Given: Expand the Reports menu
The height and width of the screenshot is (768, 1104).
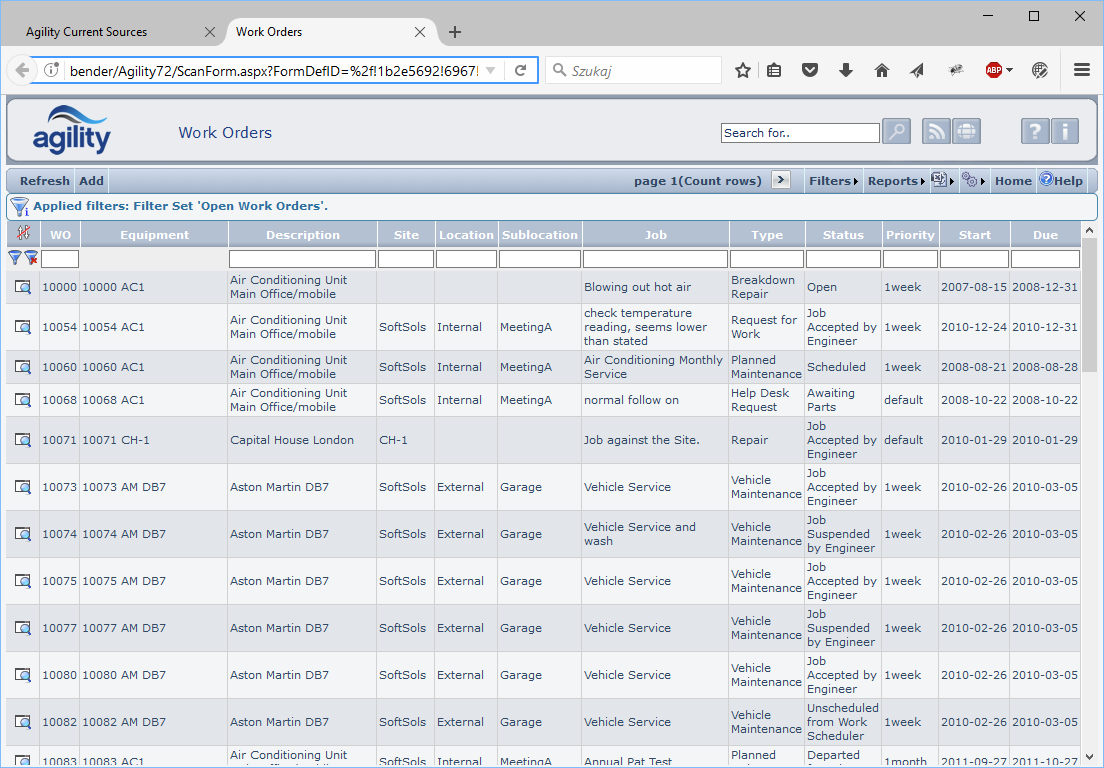Looking at the screenshot, I should [895, 181].
